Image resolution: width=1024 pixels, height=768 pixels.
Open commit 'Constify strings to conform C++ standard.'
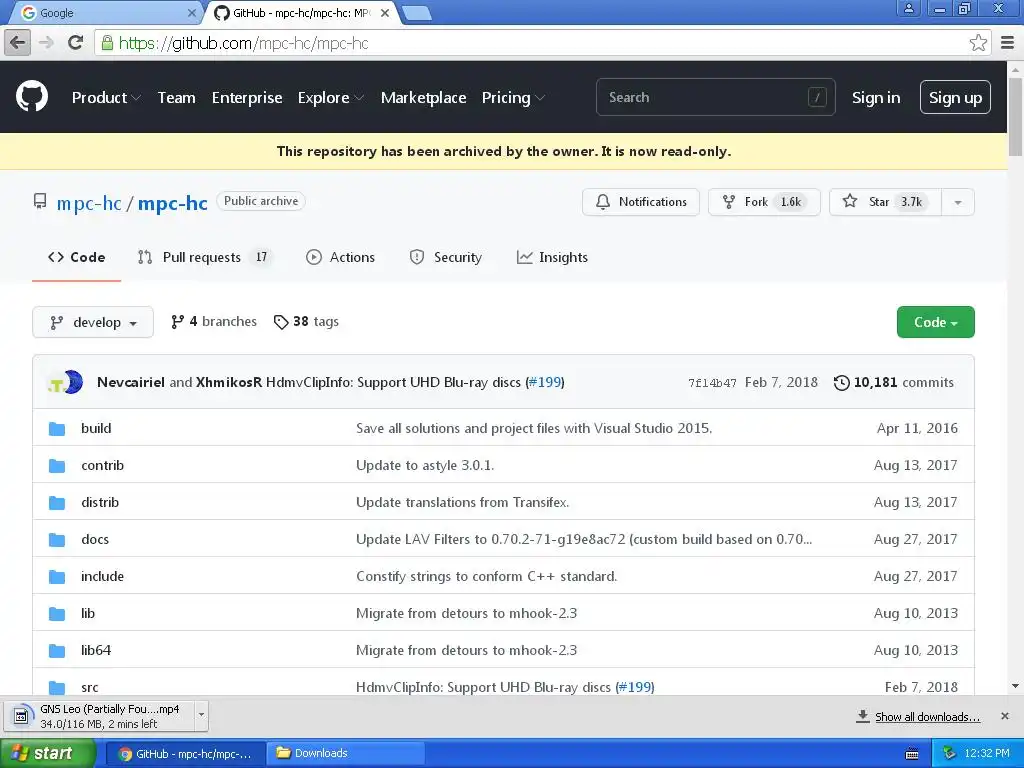pyautogui.click(x=487, y=577)
